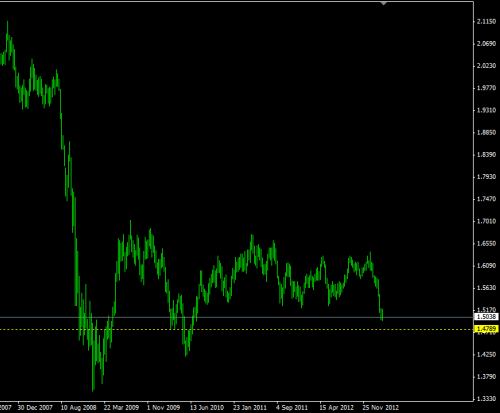Click the 13 Jun 2010 date label

click(207, 407)
